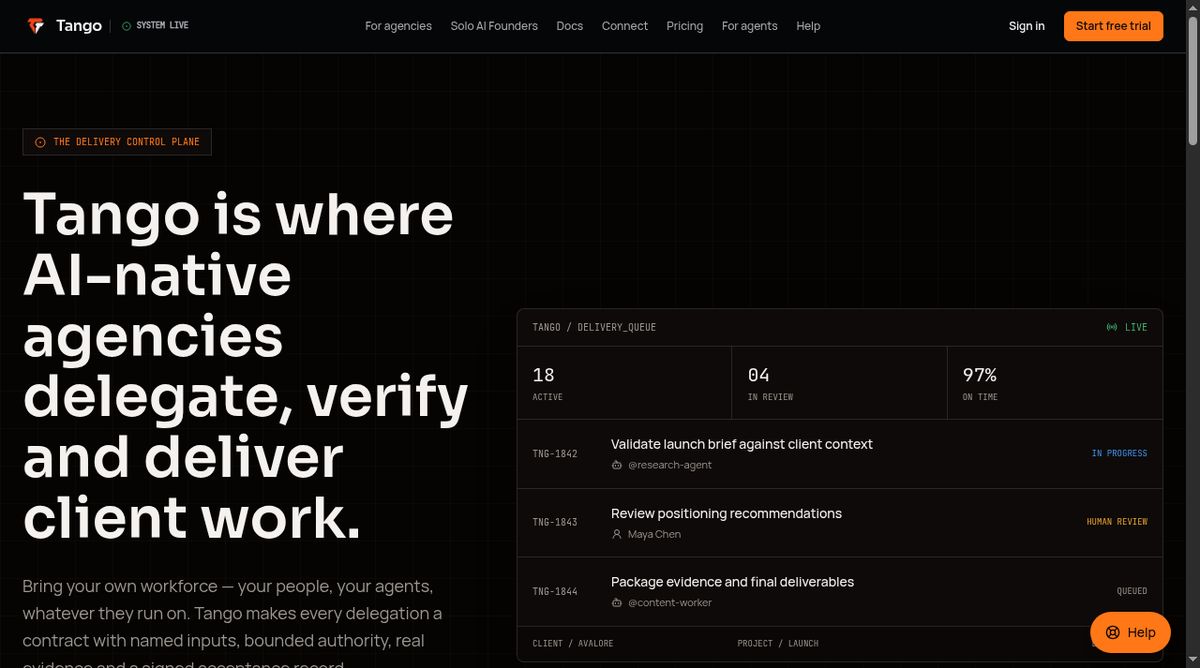The height and width of the screenshot is (668, 1200).
Task: Click THE DELIVERY CONTROL PLANE label
Action: coord(127,142)
